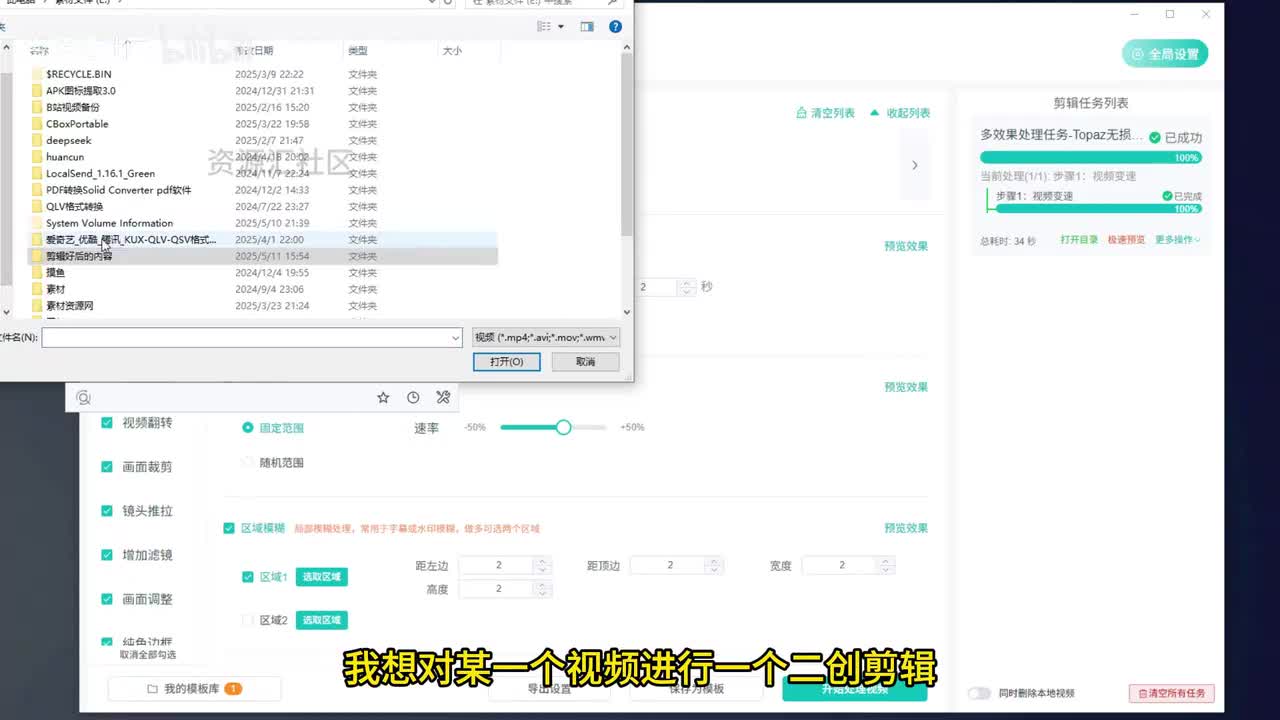Open 全局设置 global settings

pyautogui.click(x=1165, y=54)
